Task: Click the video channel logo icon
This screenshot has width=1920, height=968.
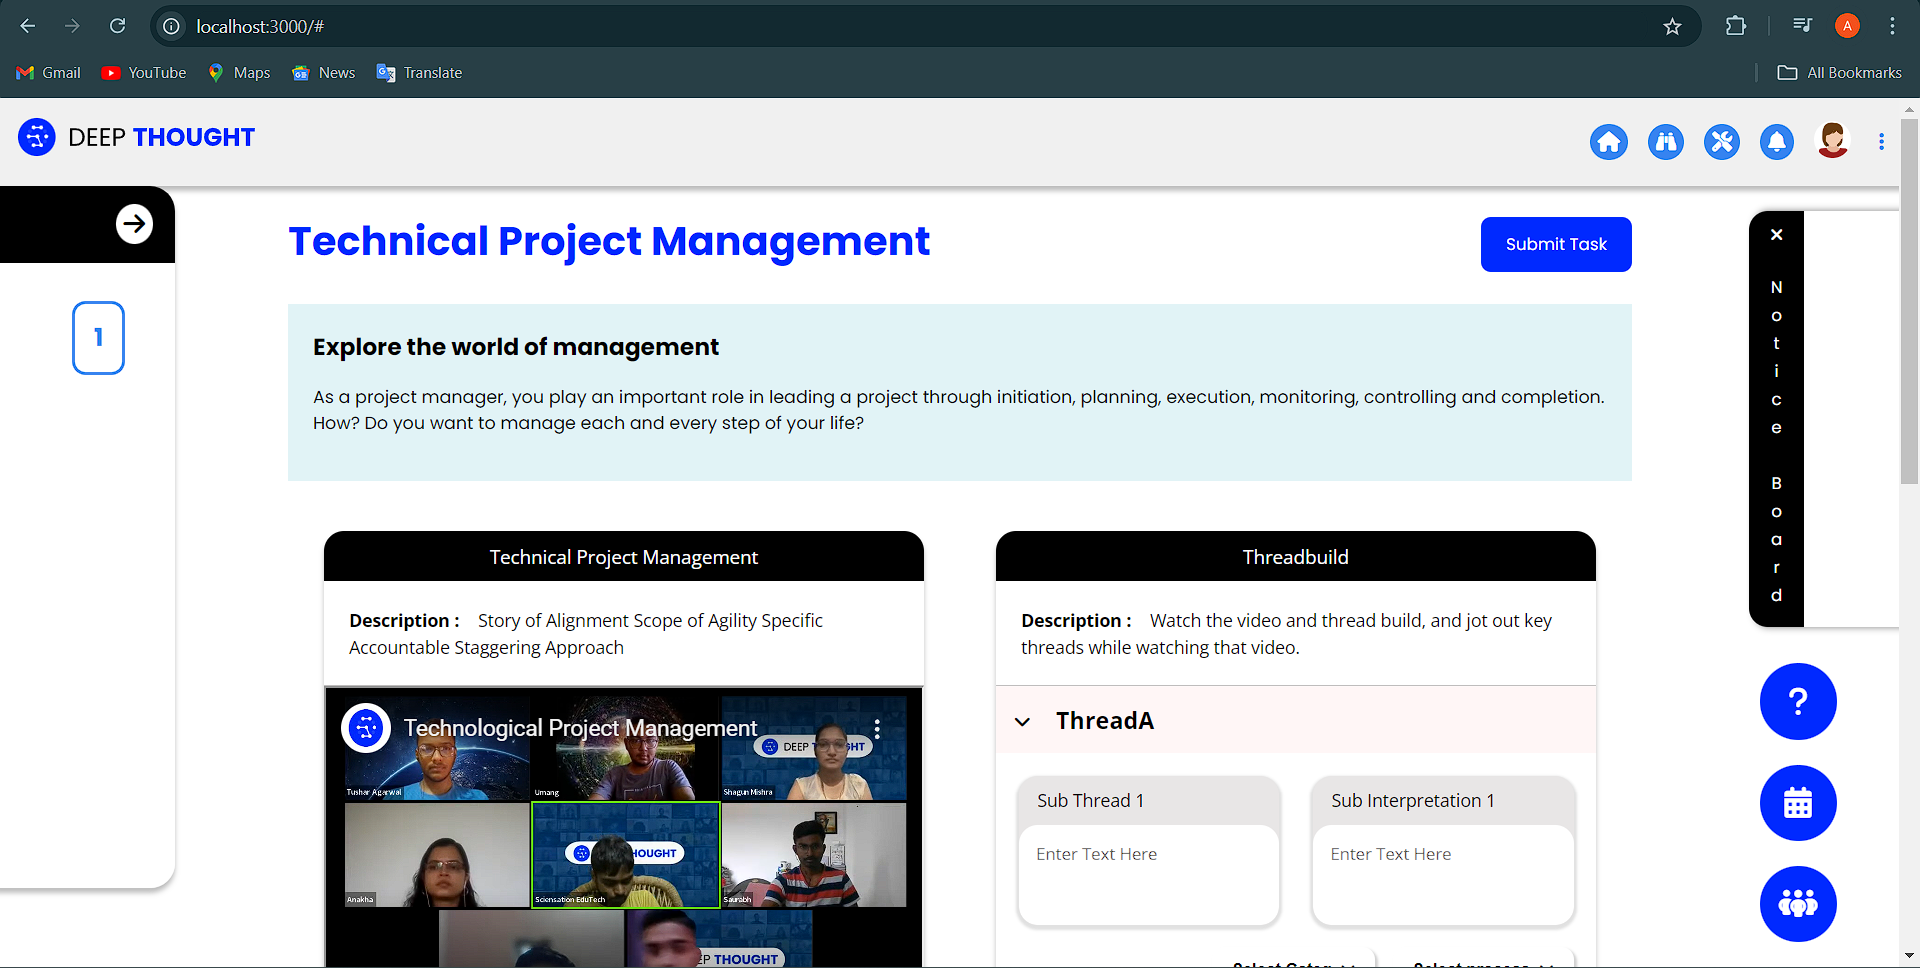Action: click(x=366, y=728)
